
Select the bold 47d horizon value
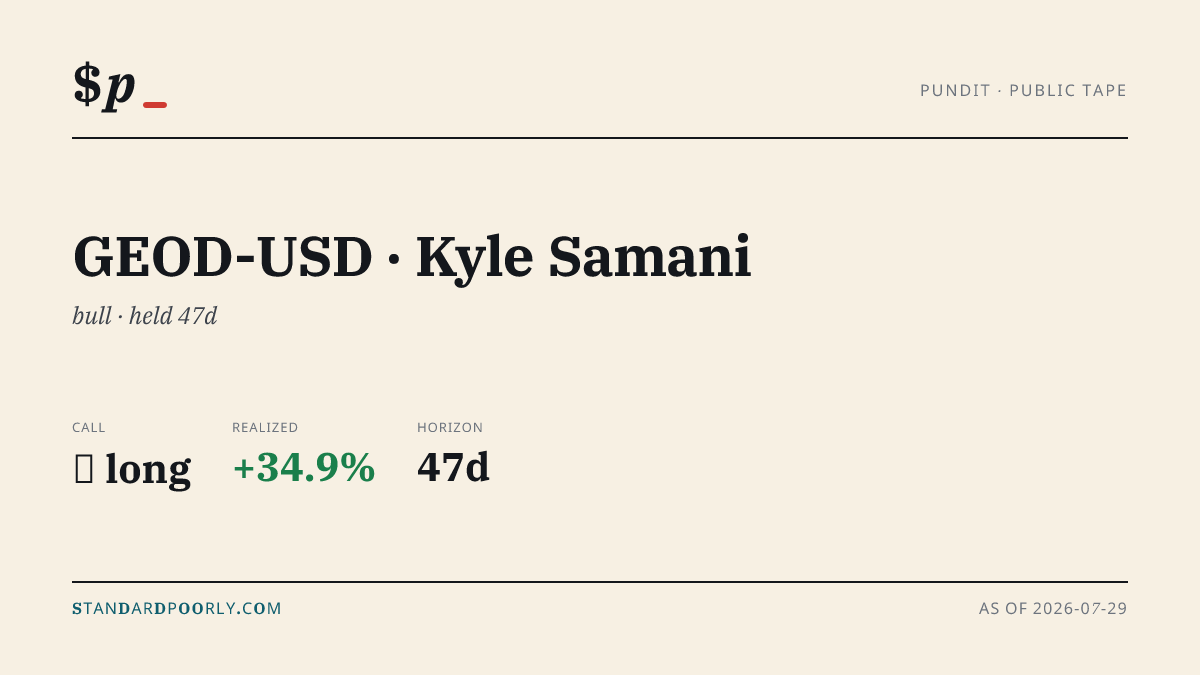click(453, 468)
